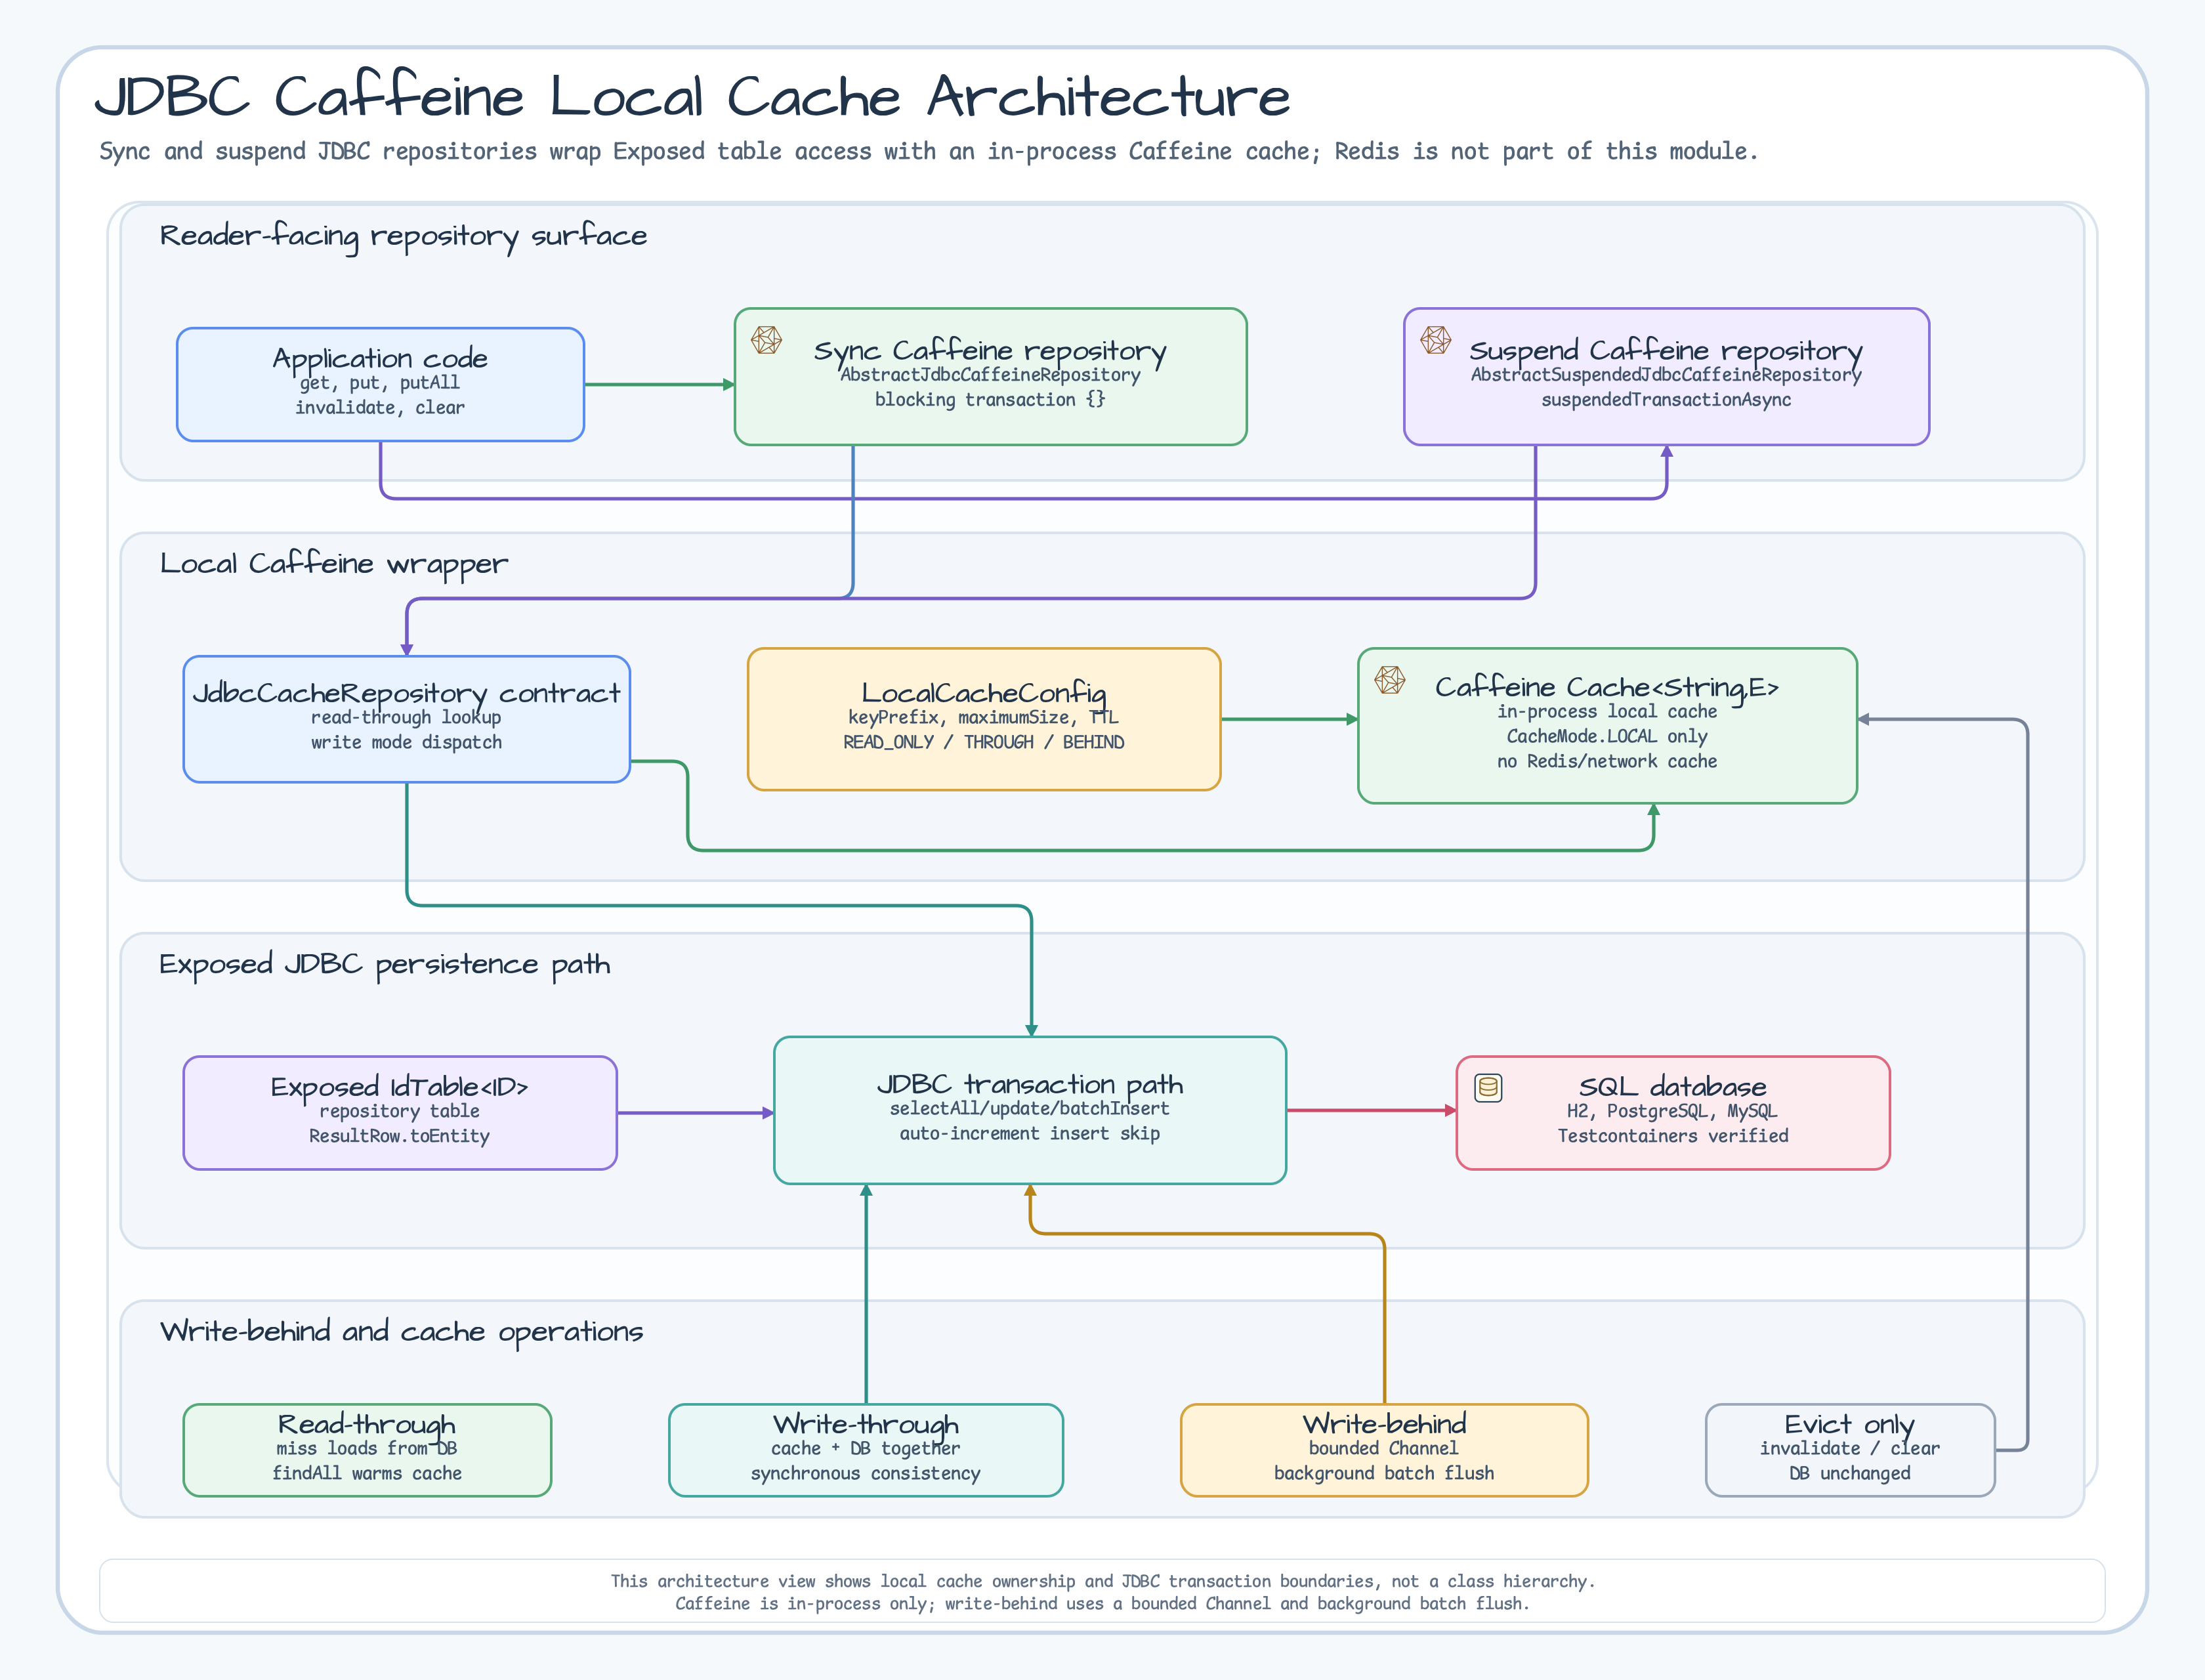Click the 'AbstractJdbcCaffeineRepository' class name text

pos(990,375)
